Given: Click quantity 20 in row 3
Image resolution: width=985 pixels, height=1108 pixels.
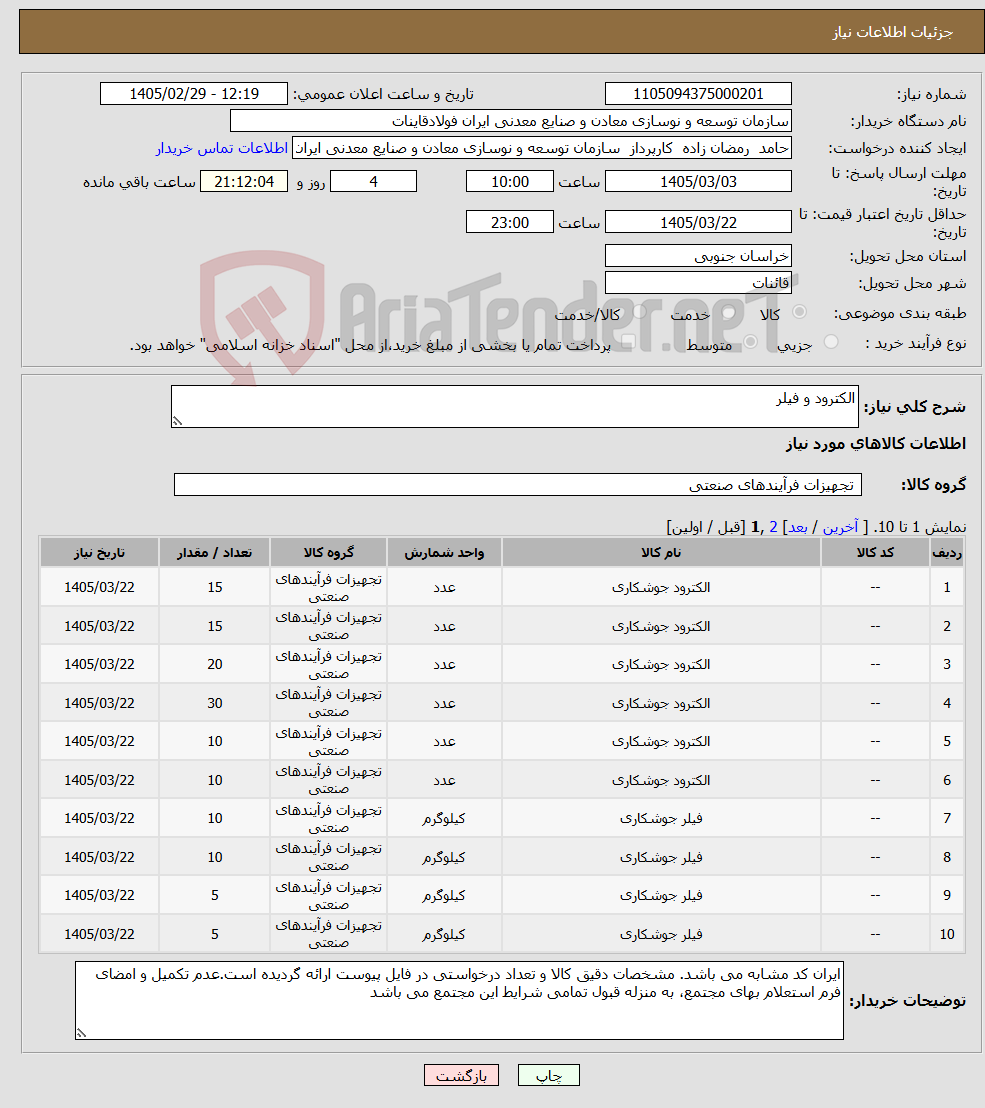Looking at the screenshot, I should 215,664.
